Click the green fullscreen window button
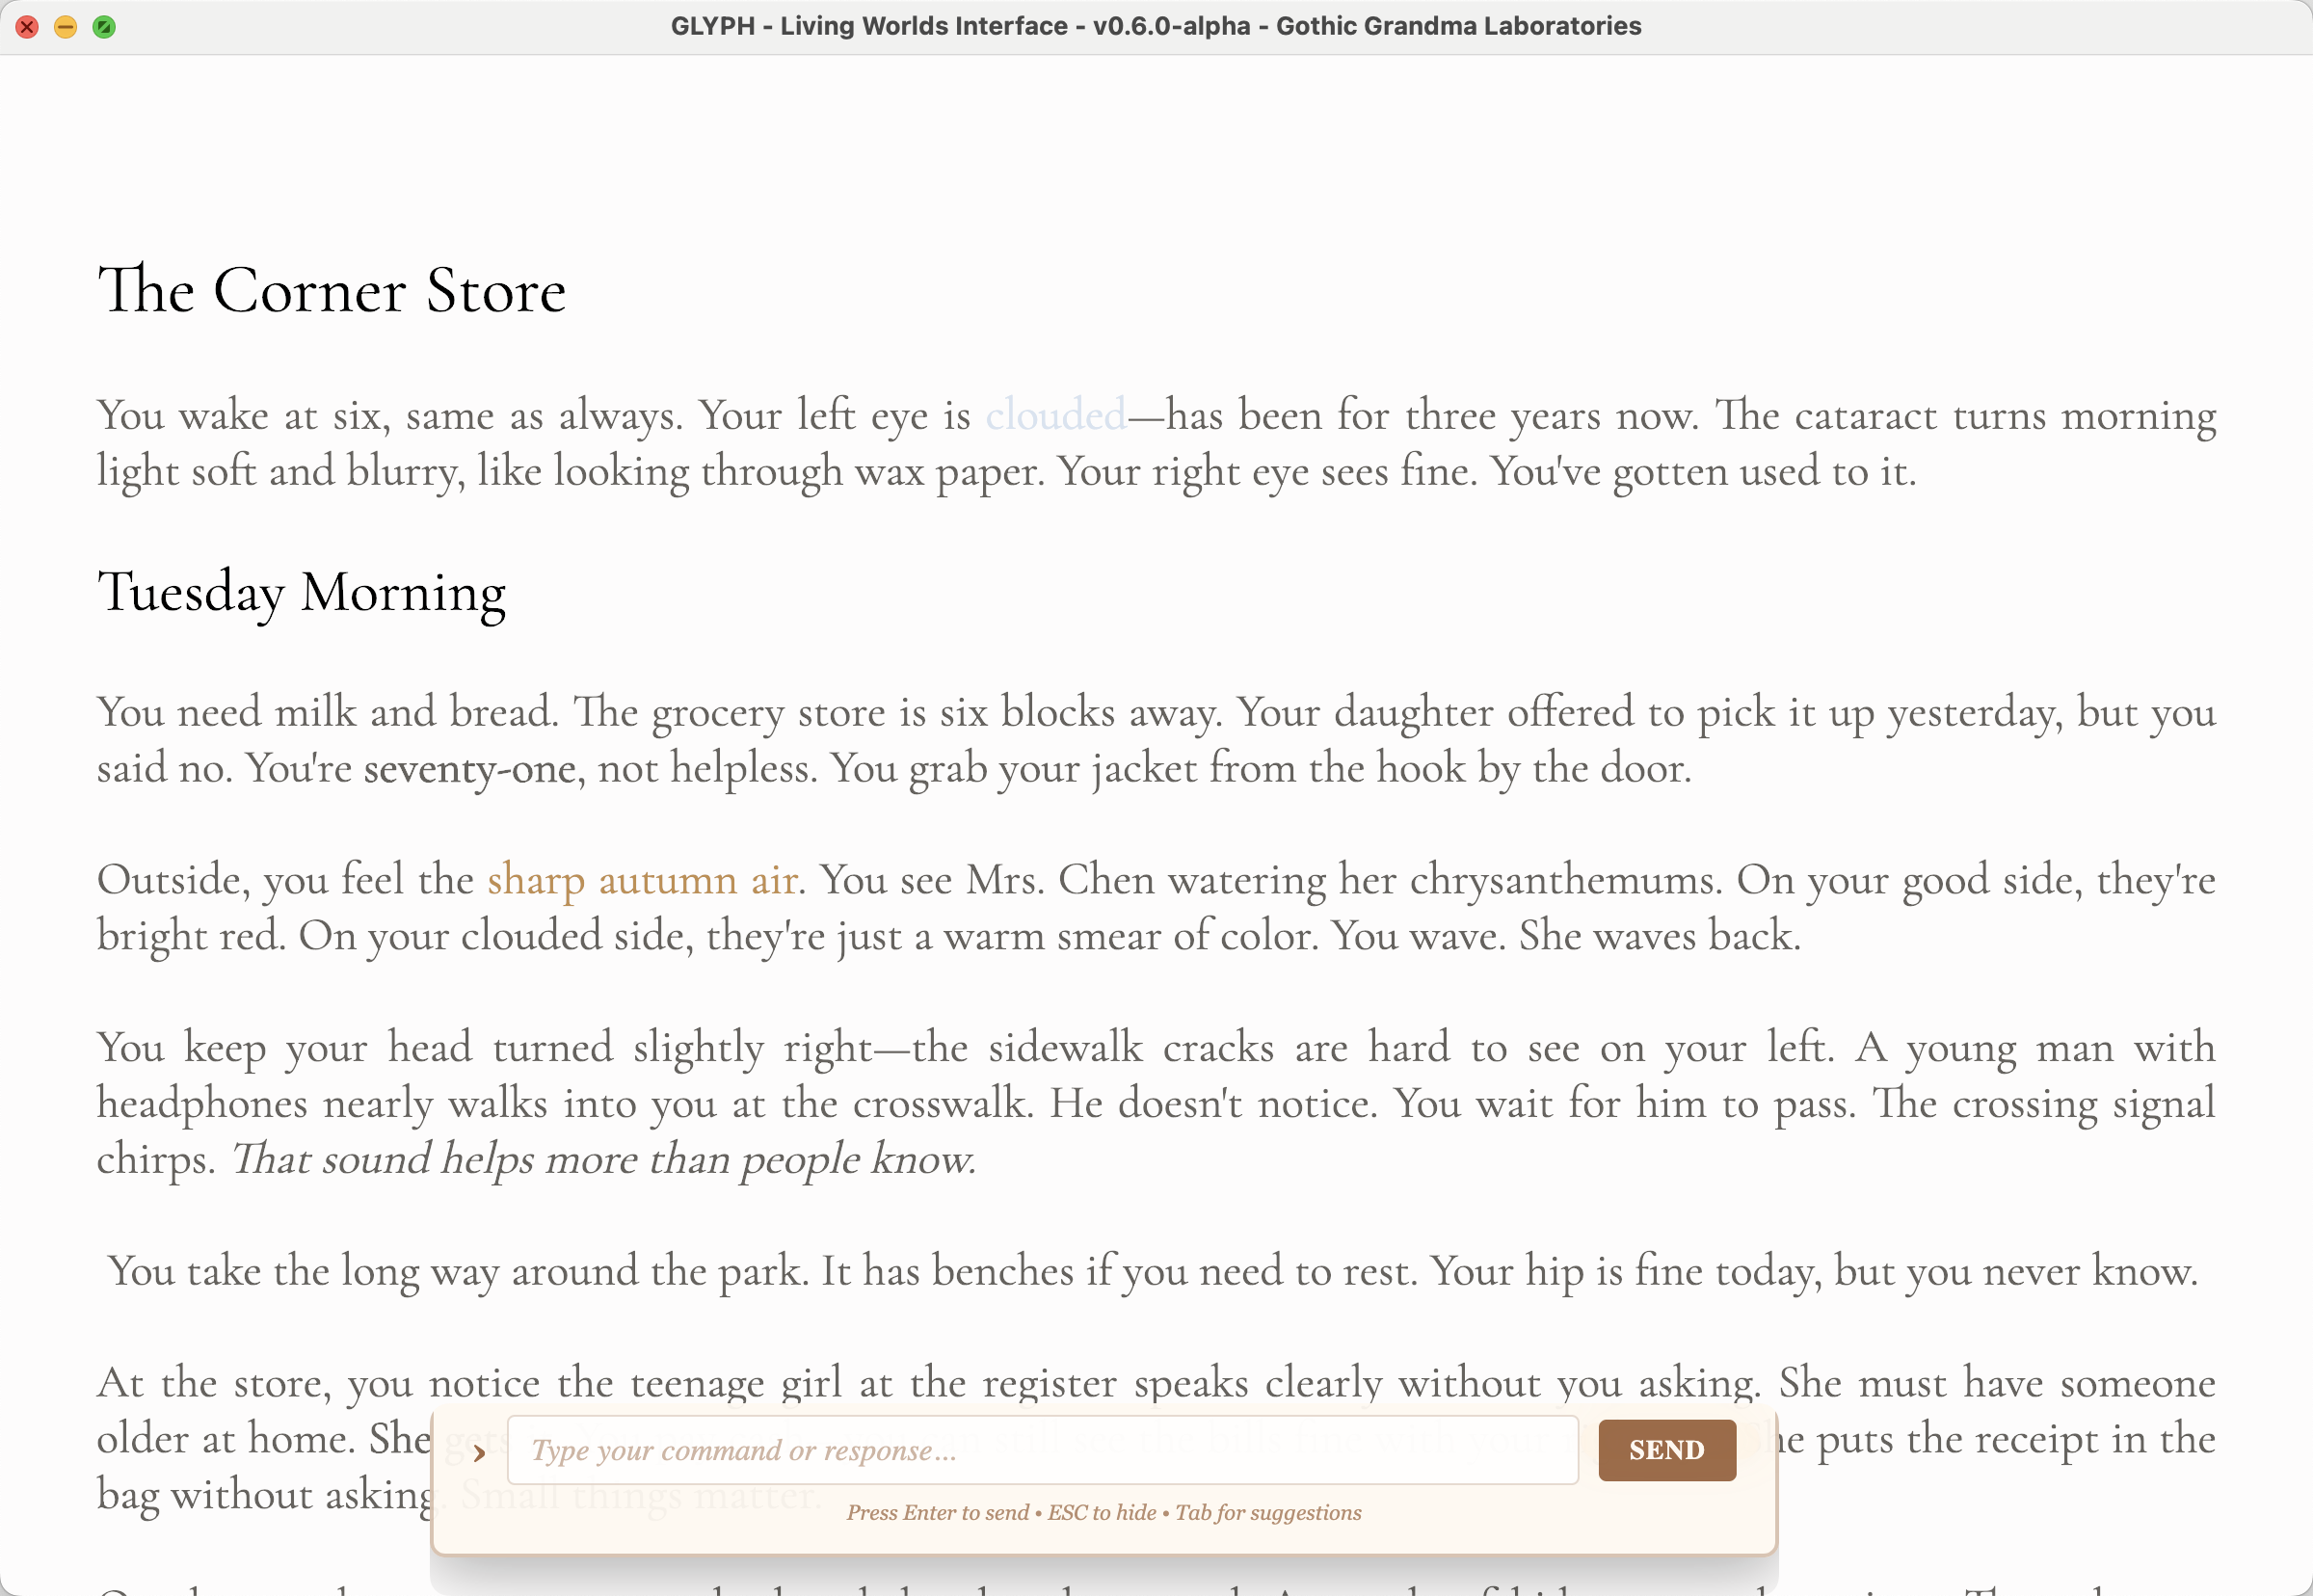Image resolution: width=2313 pixels, height=1596 pixels. click(104, 27)
